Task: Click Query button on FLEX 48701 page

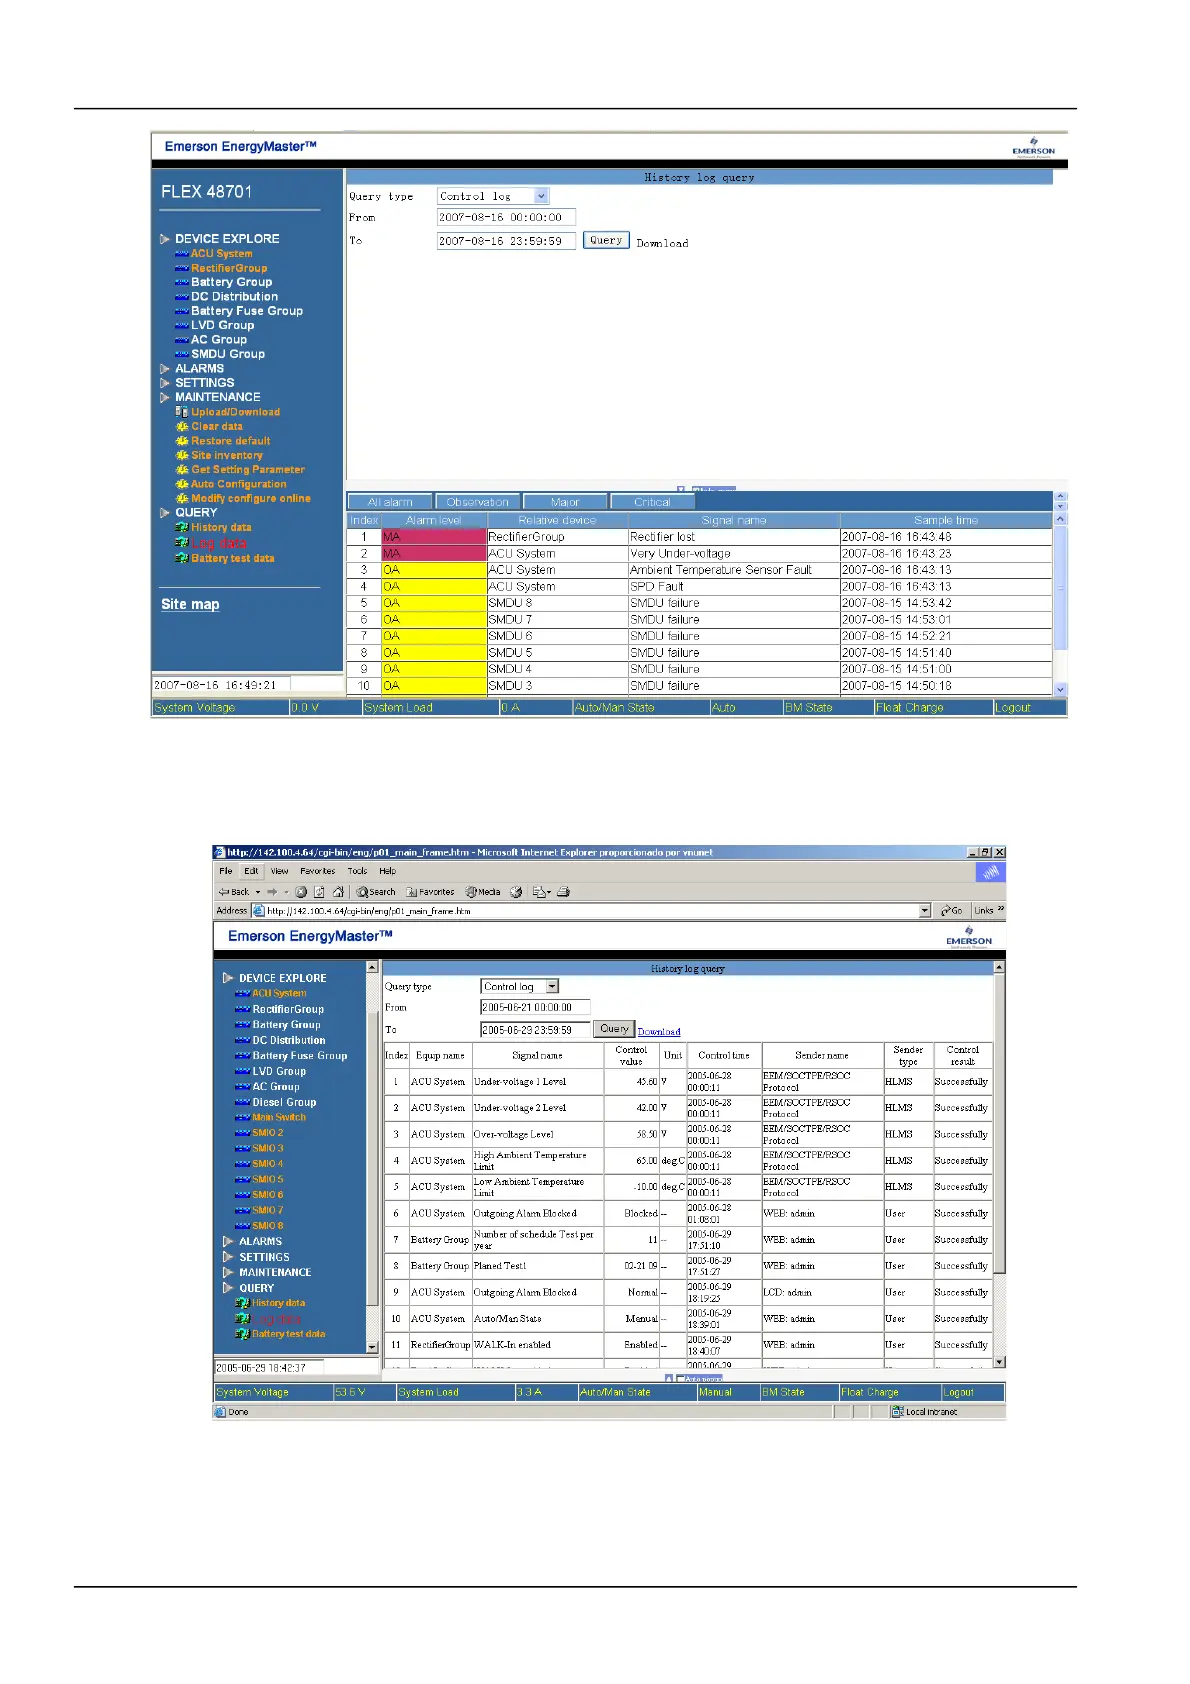Action: [x=606, y=240]
